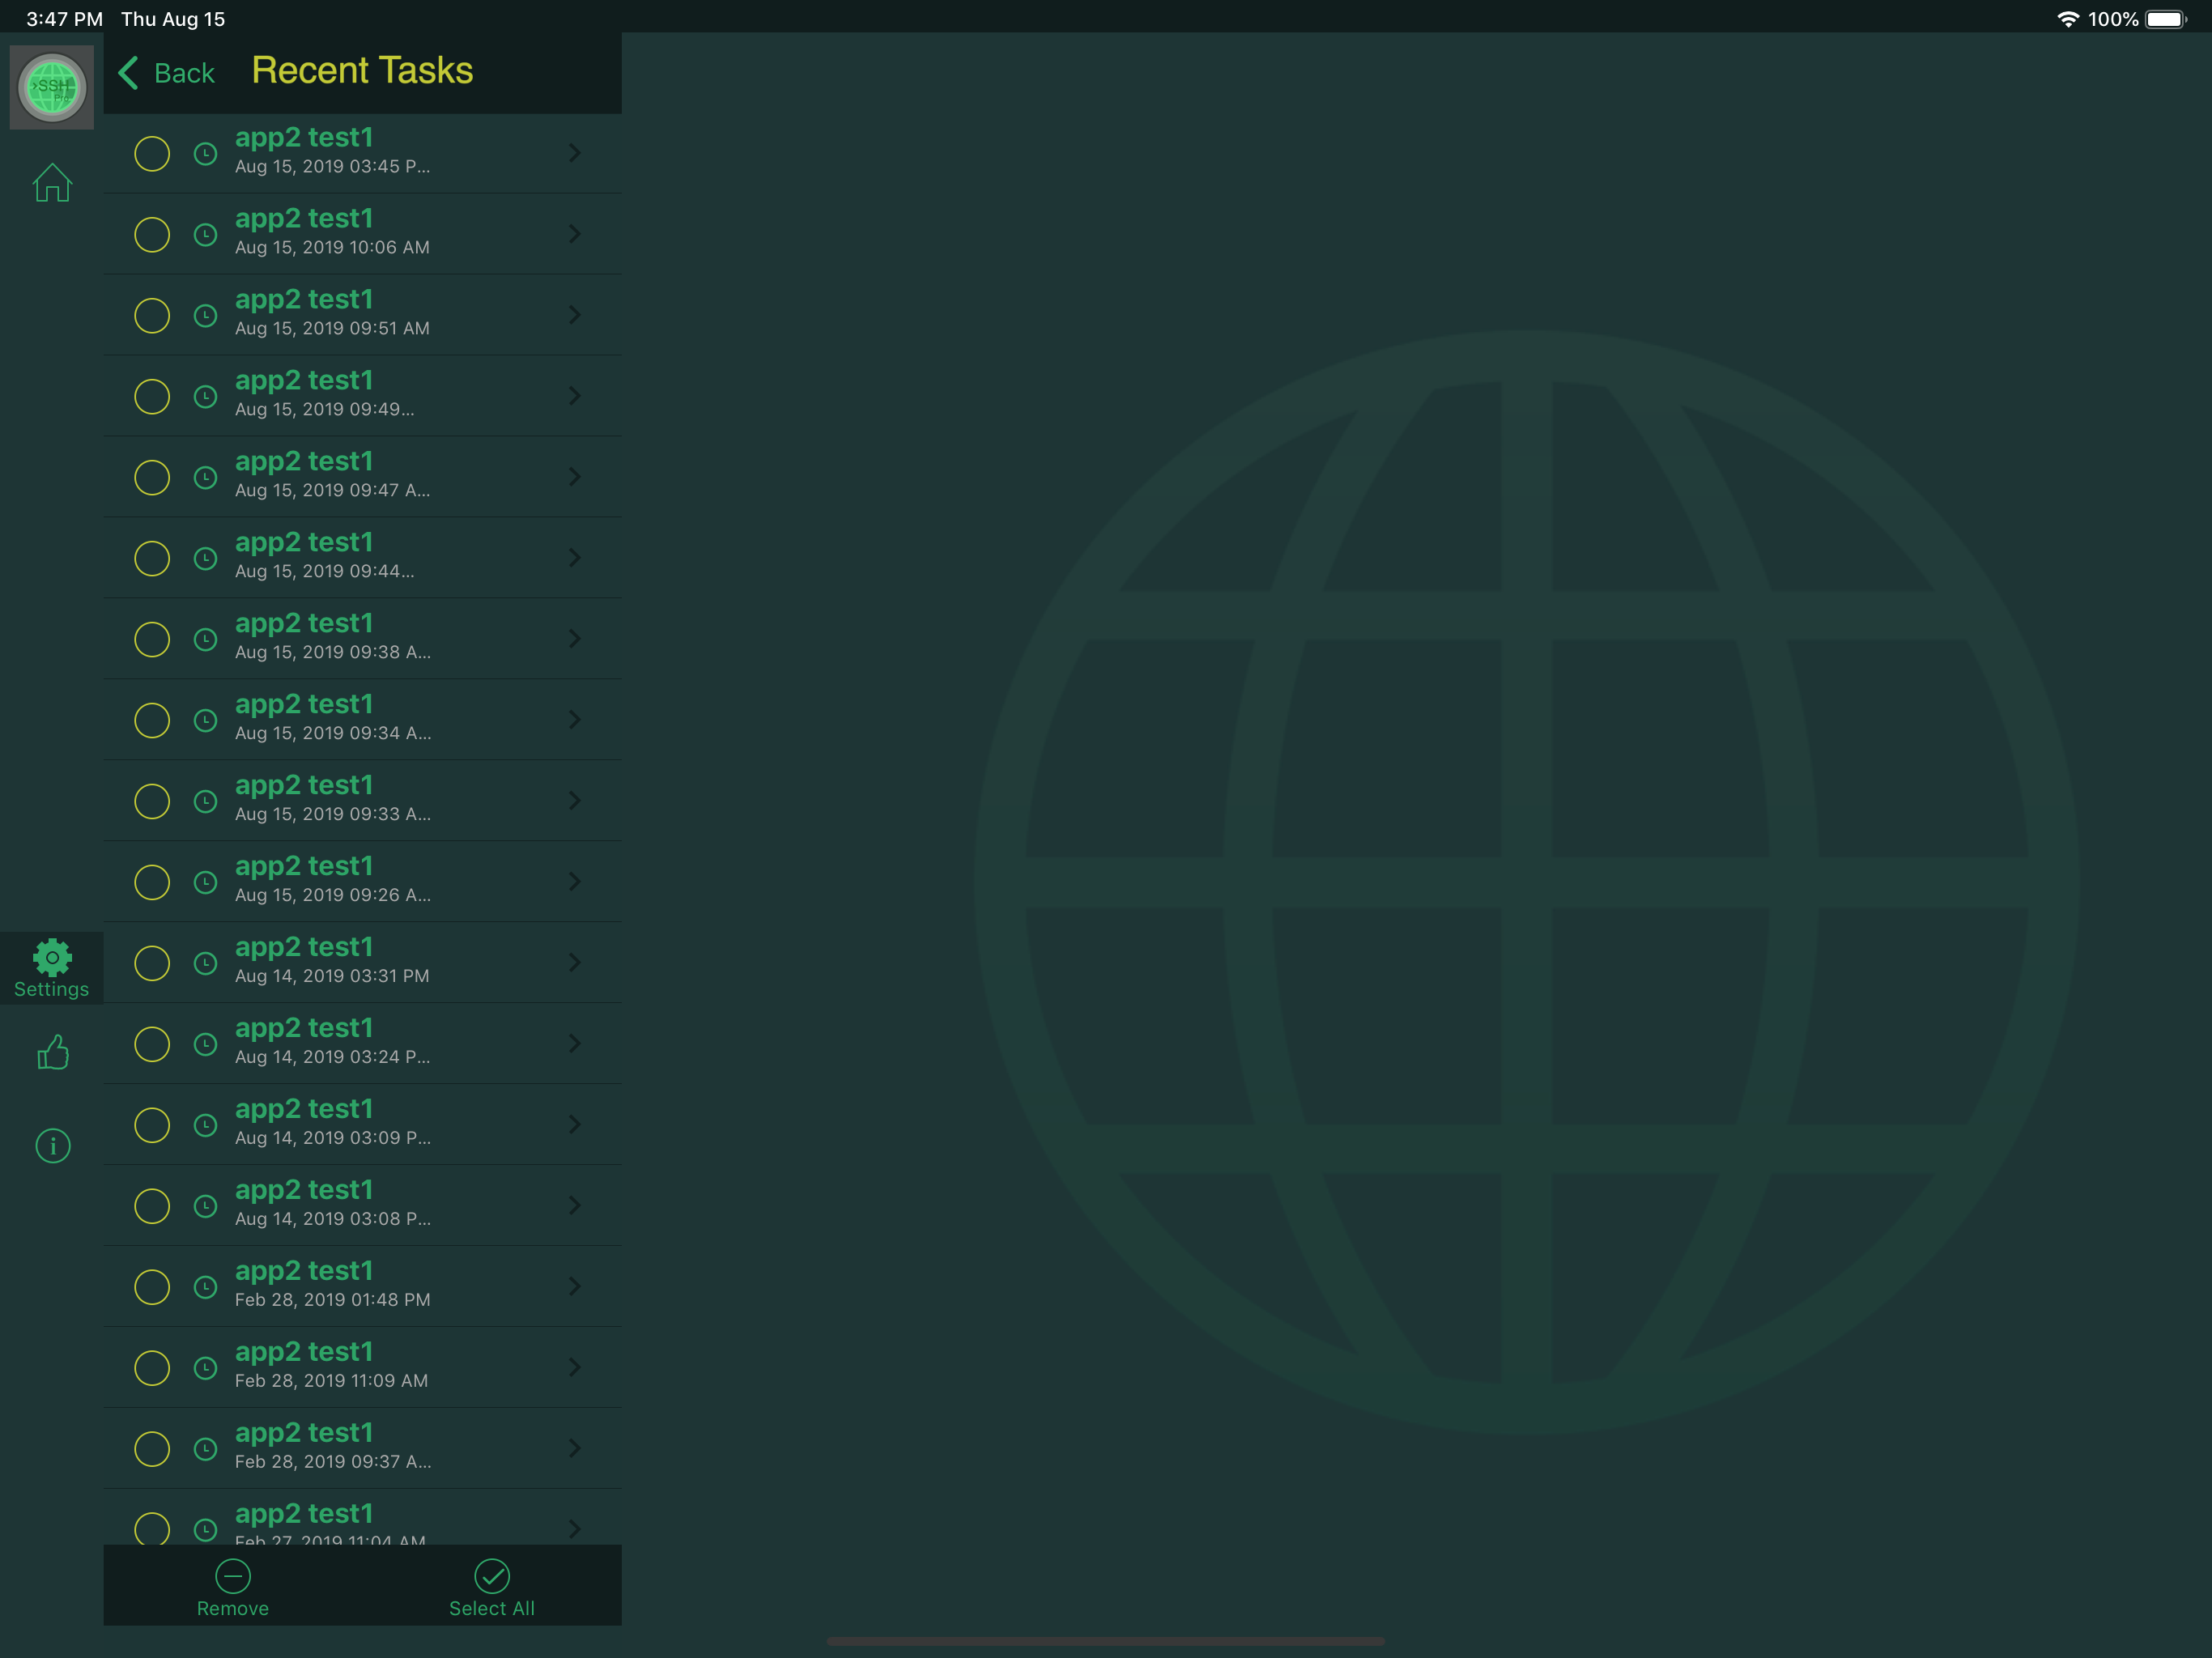This screenshot has height=1658, width=2212.
Task: Open the Feb 28 11:09 AM task chevron
Action: click(x=575, y=1367)
